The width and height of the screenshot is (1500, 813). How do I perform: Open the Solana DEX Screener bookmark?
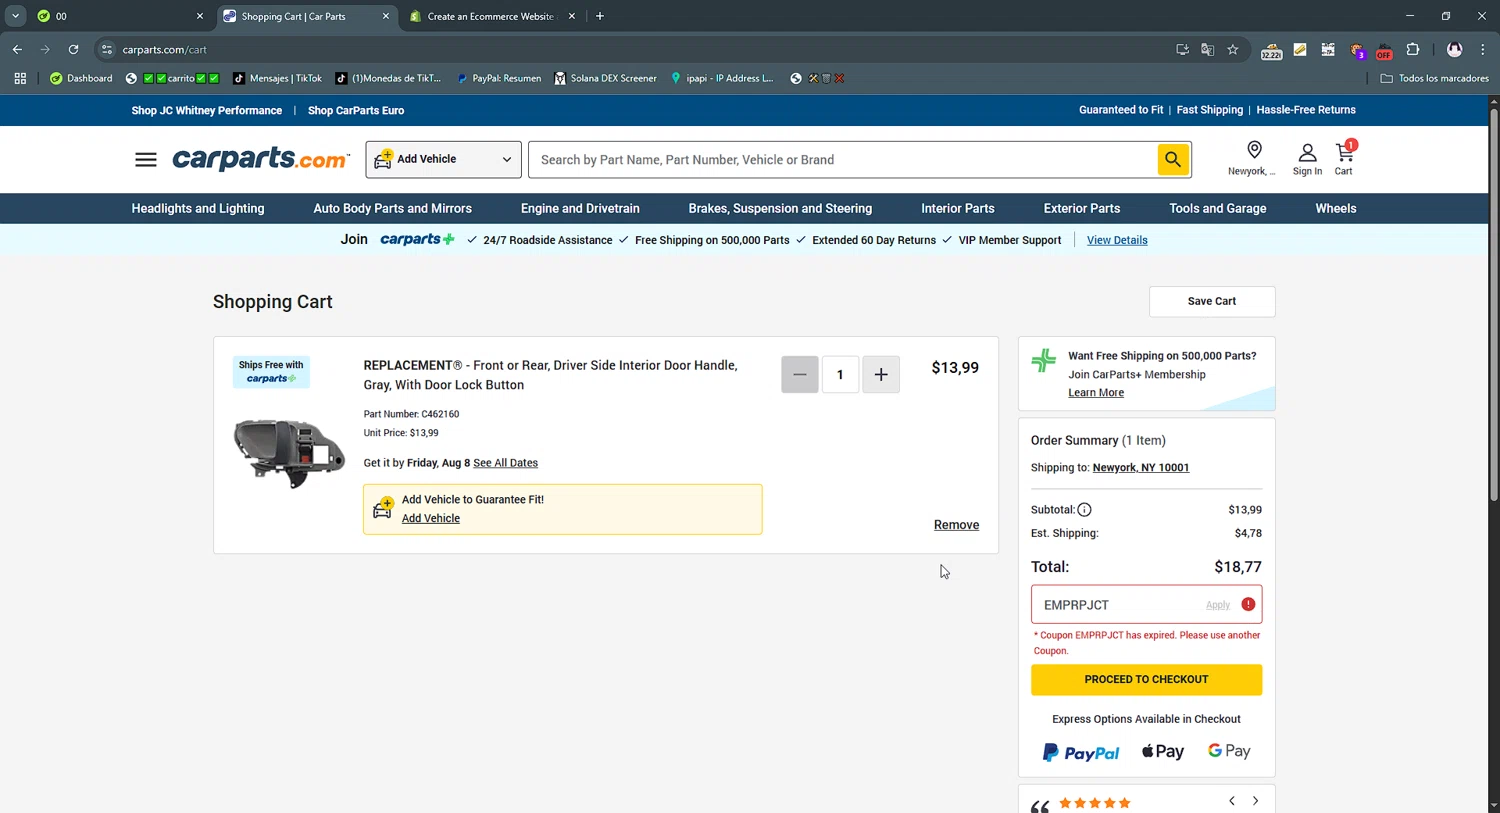pos(605,78)
